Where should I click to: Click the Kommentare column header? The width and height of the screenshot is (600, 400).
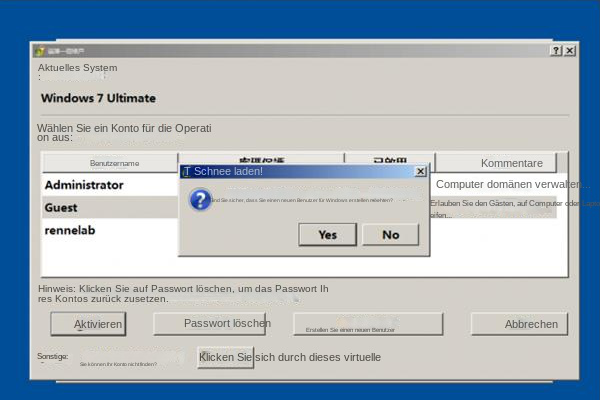[496, 163]
